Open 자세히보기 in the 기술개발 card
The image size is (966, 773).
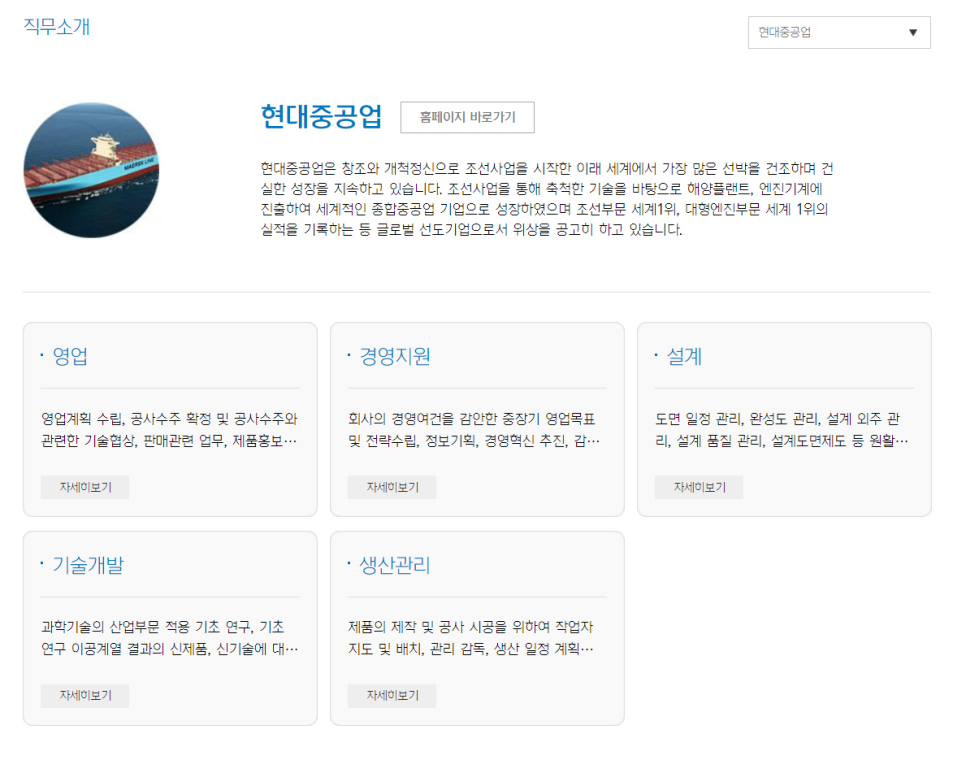85,696
